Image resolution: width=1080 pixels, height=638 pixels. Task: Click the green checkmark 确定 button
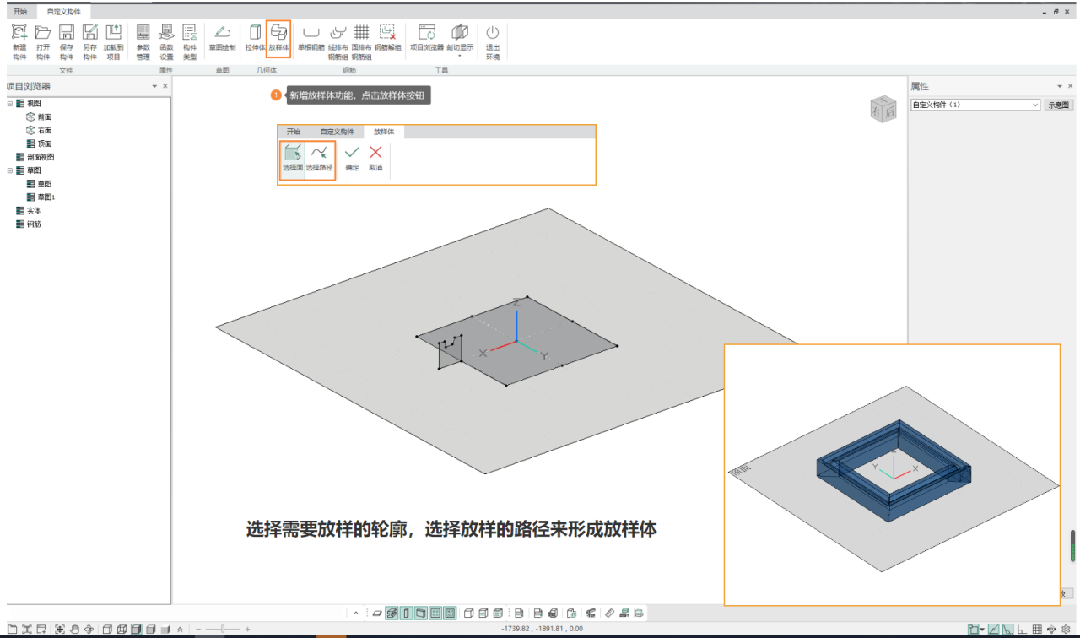coord(351,157)
